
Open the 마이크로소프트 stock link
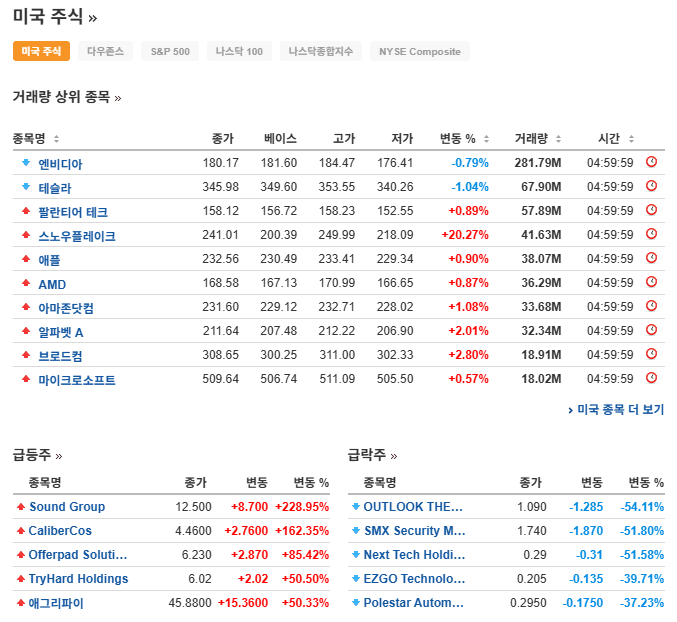coord(77,380)
